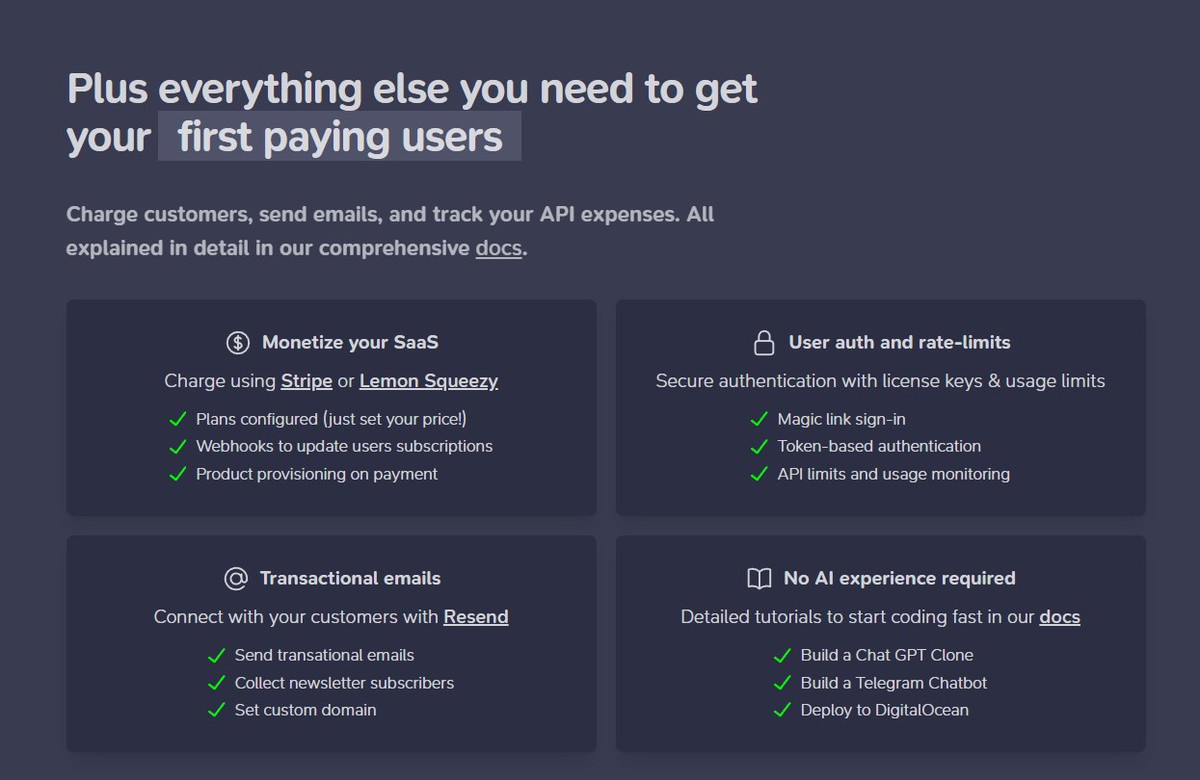Click the open book icon beside No AI experience
The height and width of the screenshot is (780, 1200).
point(759,579)
